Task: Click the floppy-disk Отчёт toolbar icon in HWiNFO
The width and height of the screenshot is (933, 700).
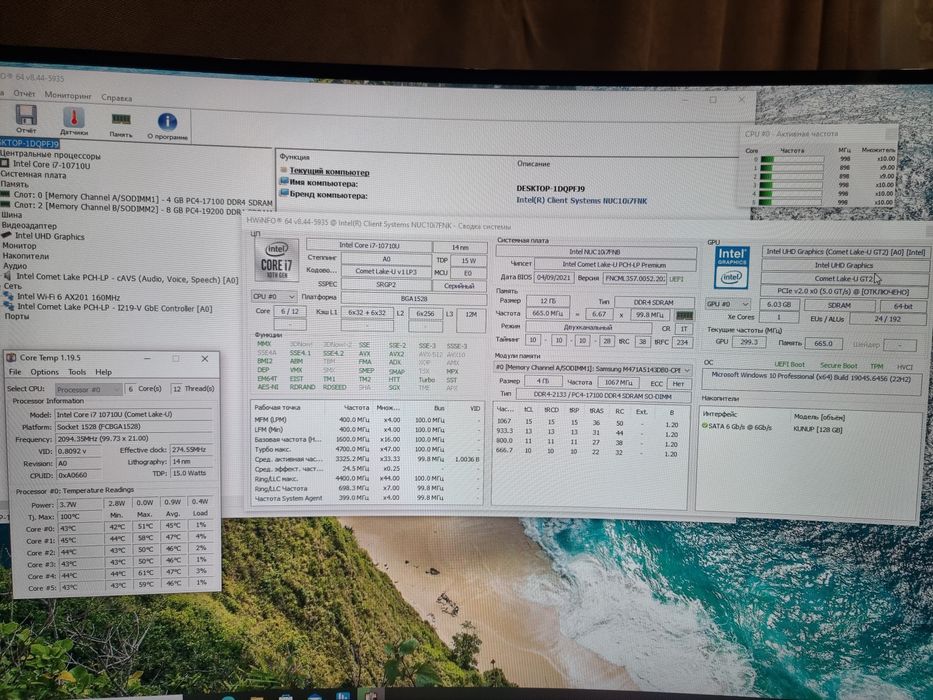Action: coord(26,115)
